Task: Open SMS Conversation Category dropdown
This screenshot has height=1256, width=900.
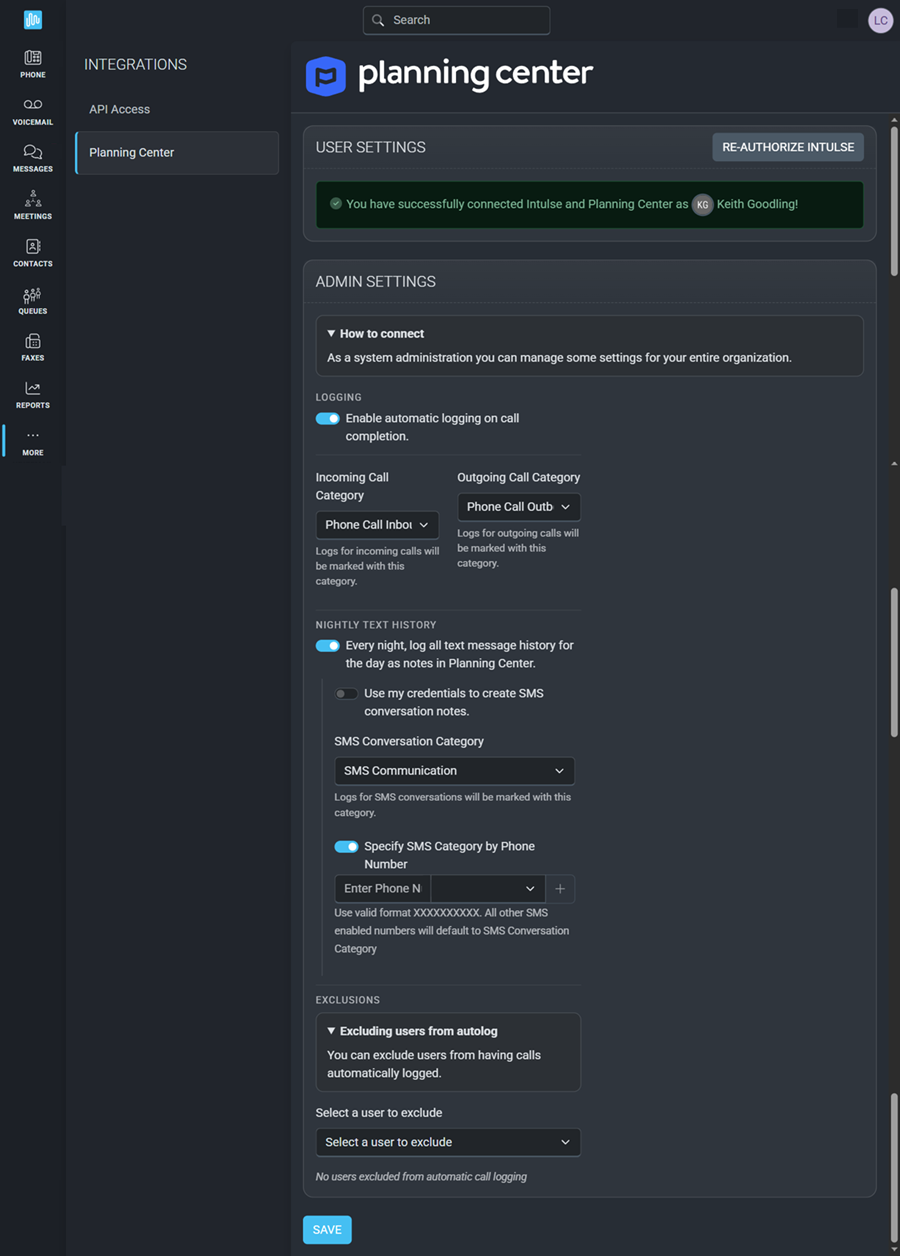Action: click(454, 771)
